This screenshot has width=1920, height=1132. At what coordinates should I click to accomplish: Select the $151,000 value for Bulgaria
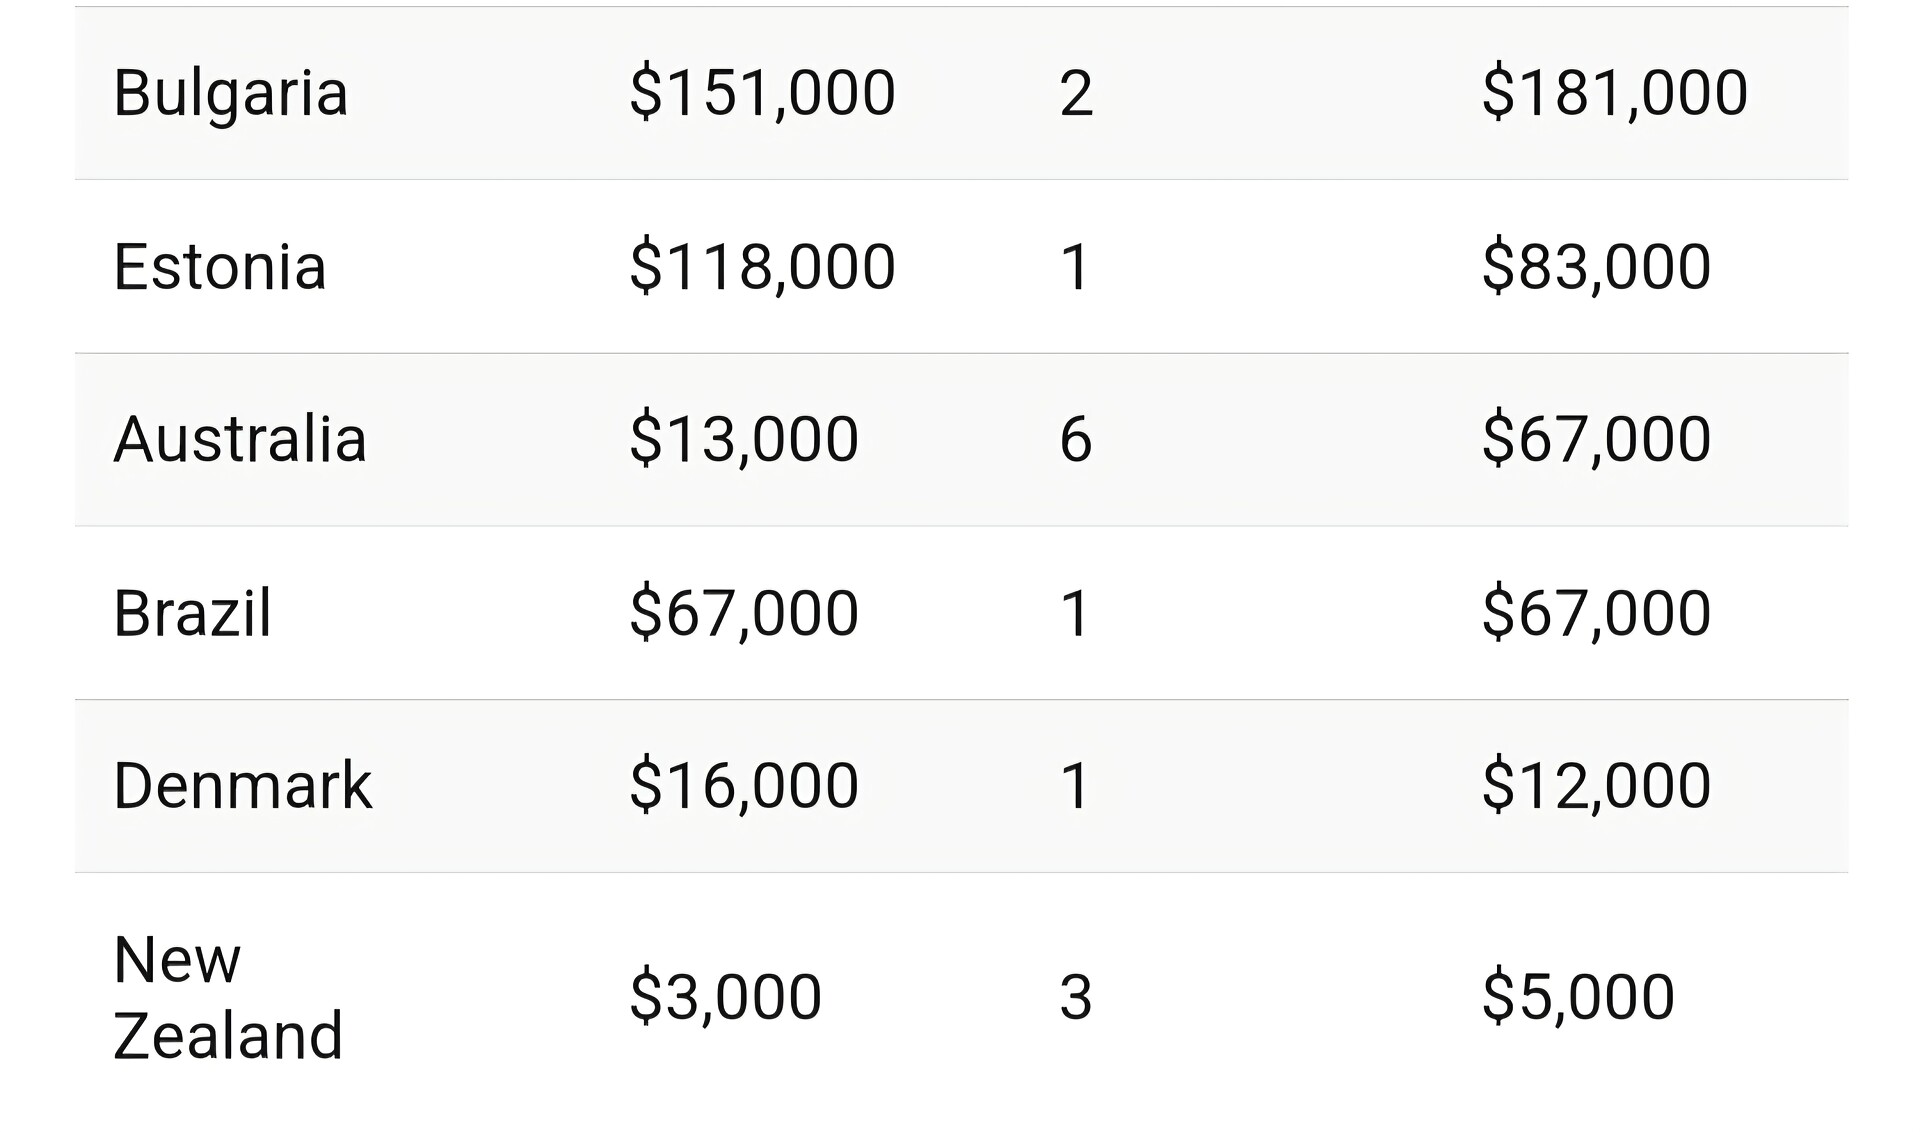(x=762, y=93)
